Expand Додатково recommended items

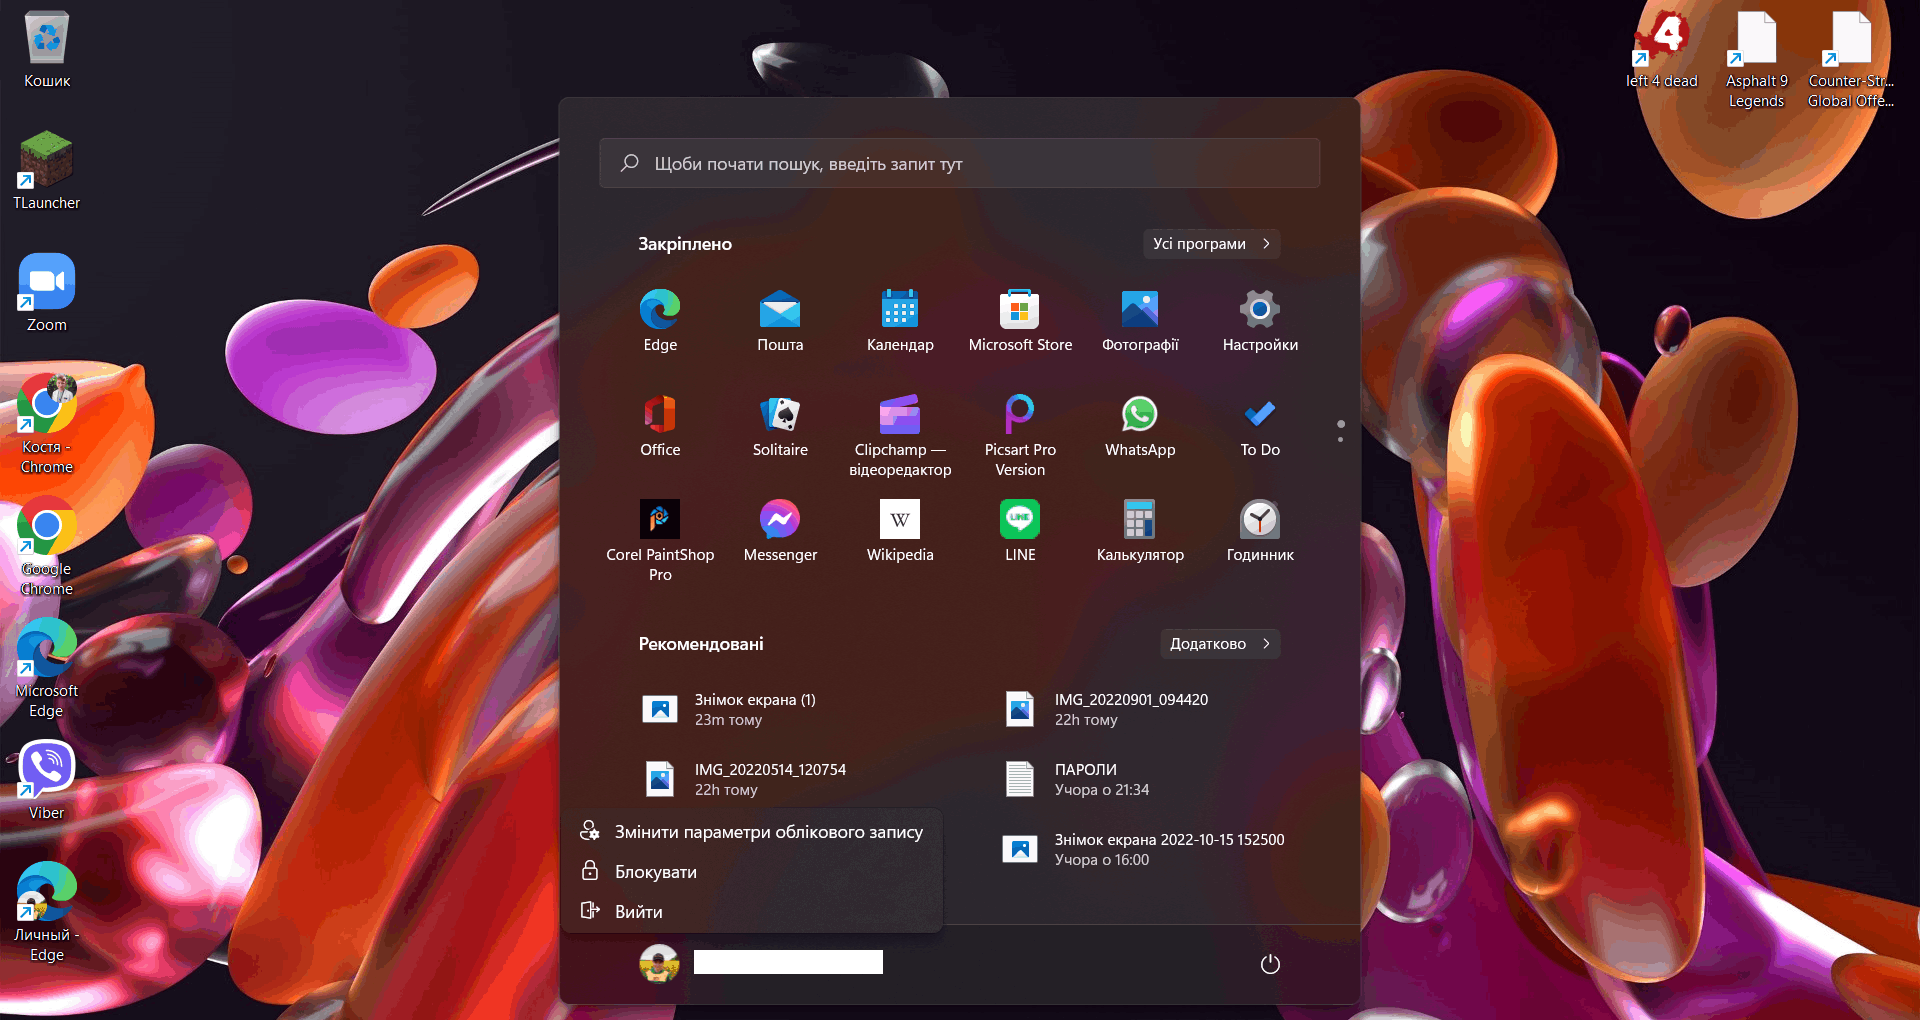1220,644
